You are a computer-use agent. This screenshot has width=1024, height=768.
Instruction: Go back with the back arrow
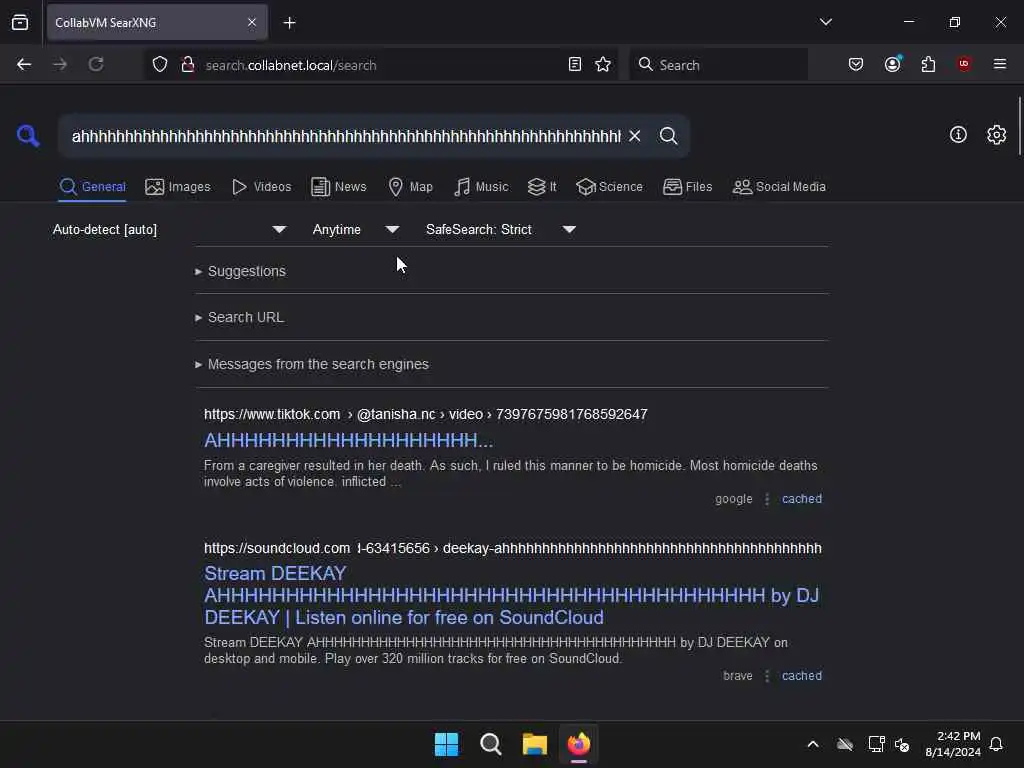(x=24, y=64)
